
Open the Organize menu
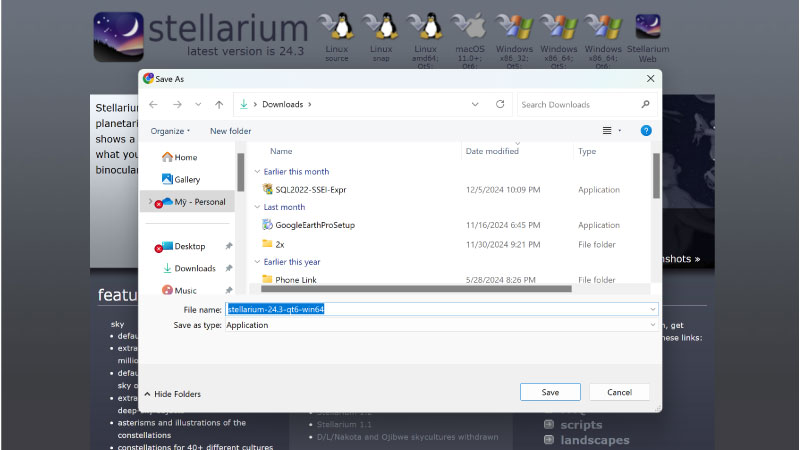170,131
